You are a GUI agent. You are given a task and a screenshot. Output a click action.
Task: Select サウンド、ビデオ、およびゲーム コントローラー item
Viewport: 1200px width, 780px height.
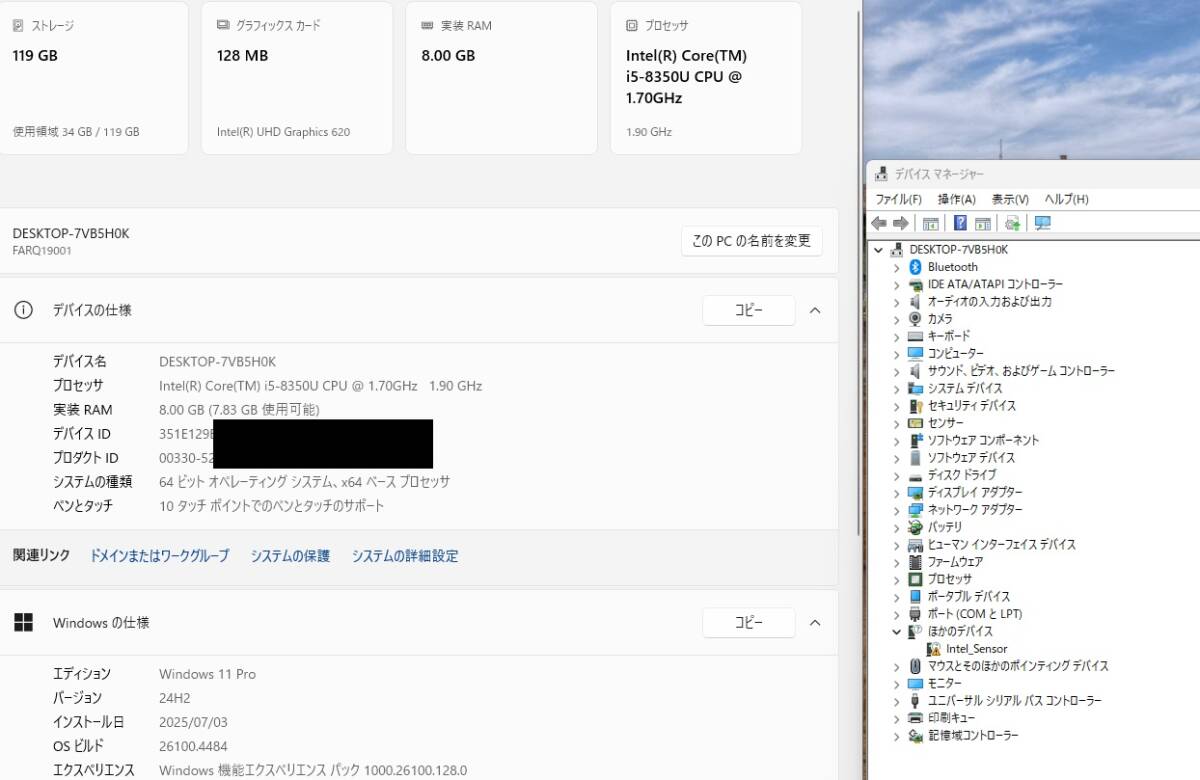[1021, 371]
